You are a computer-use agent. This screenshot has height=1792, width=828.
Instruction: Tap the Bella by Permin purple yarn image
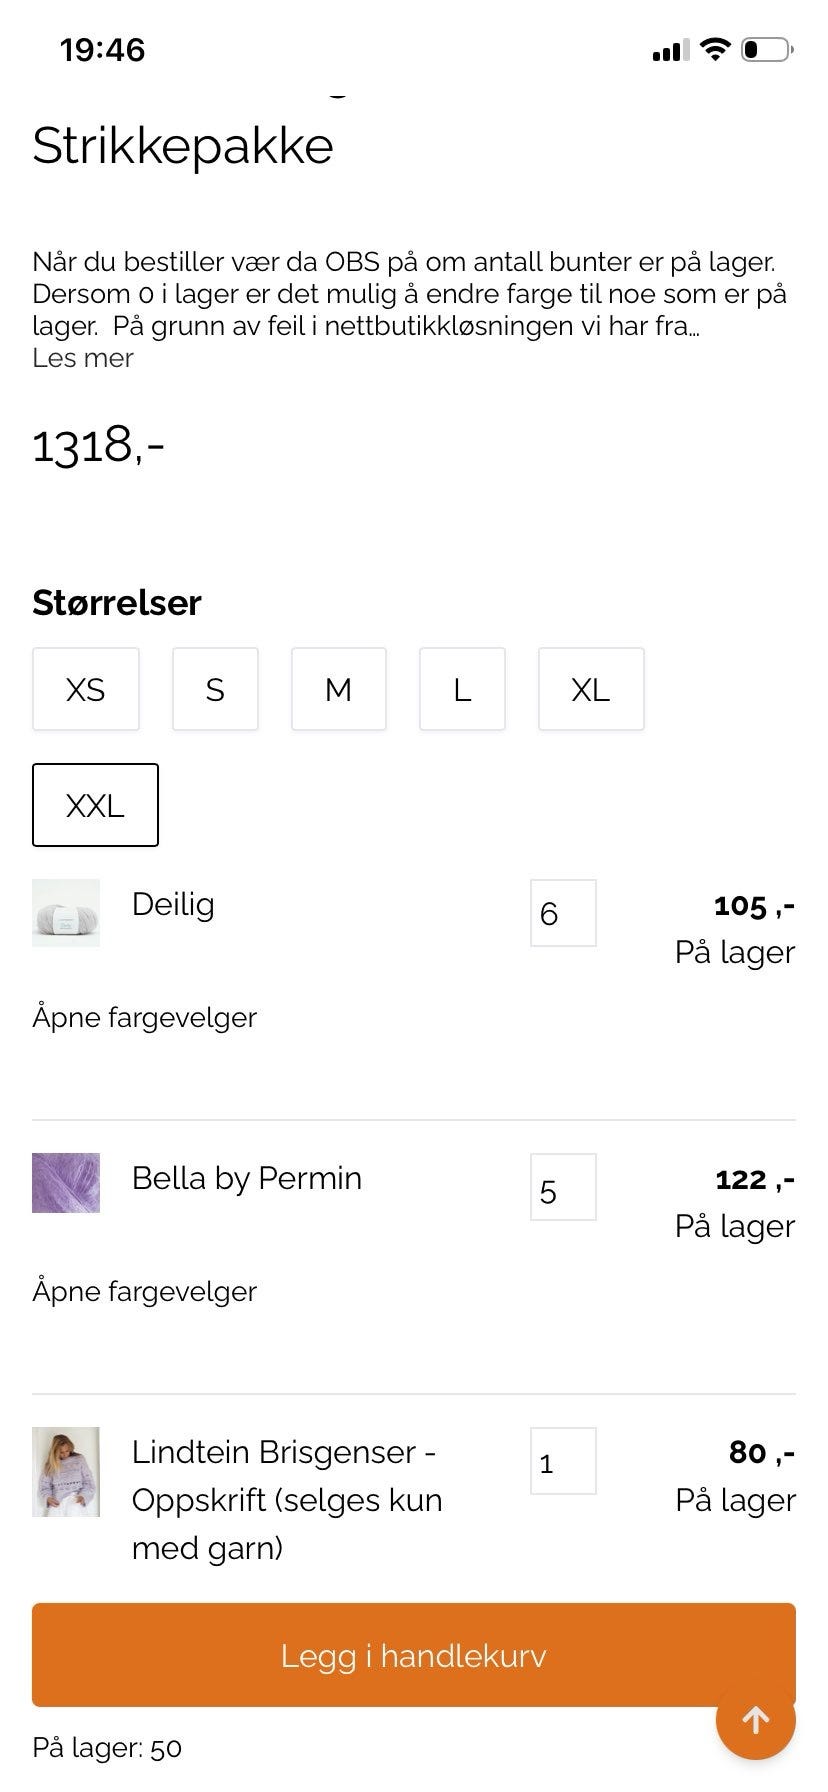[66, 1183]
